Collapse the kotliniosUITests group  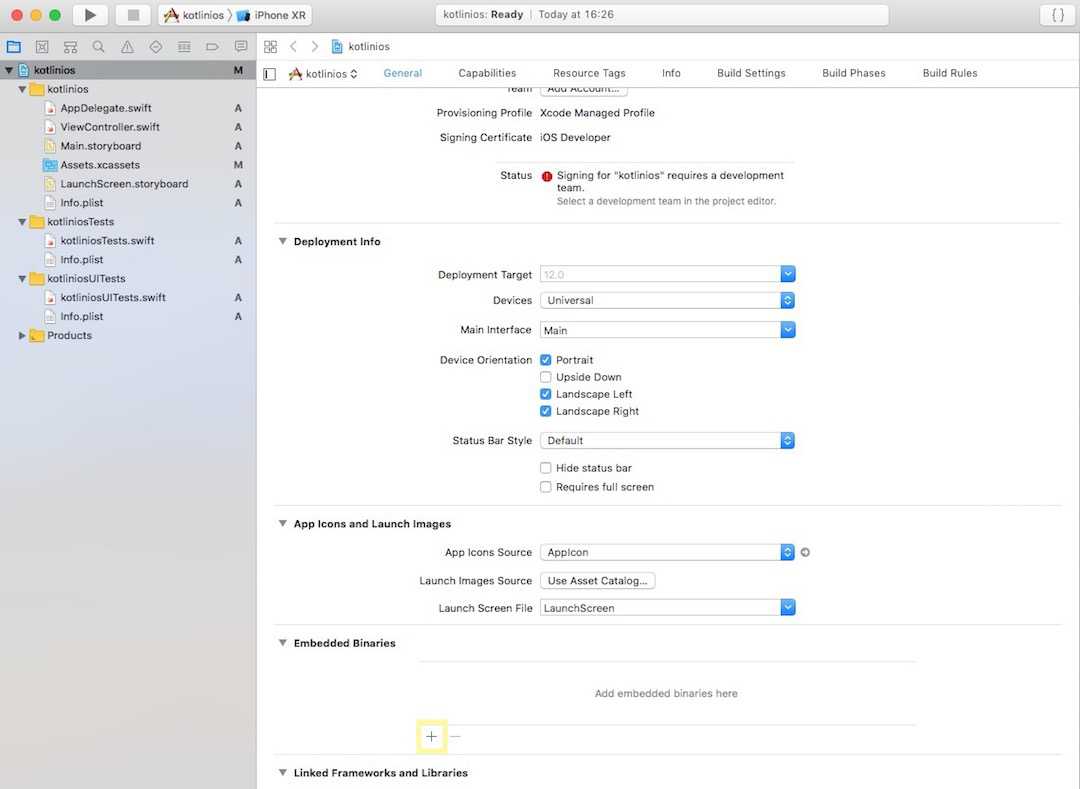tap(22, 279)
